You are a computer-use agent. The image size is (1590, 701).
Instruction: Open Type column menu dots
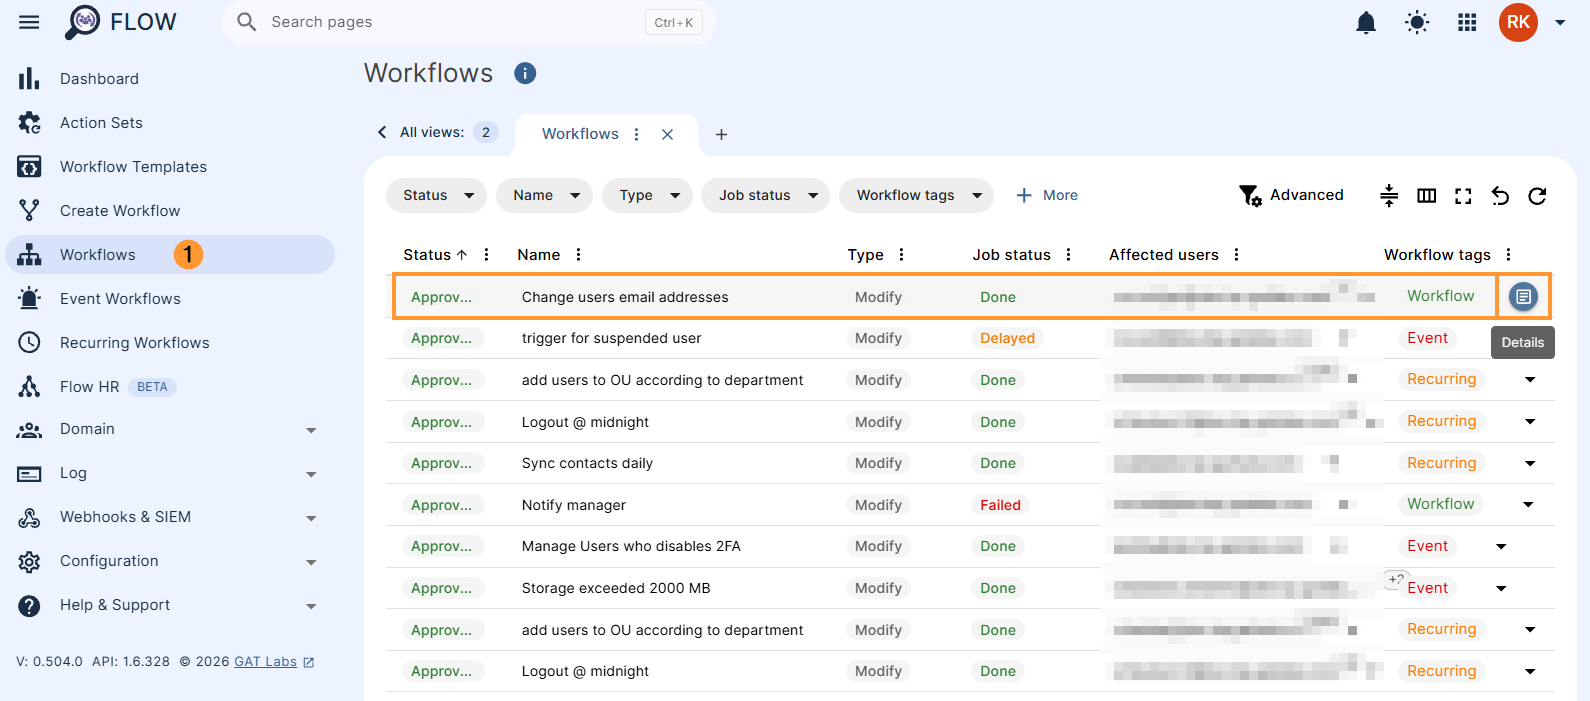click(x=902, y=255)
